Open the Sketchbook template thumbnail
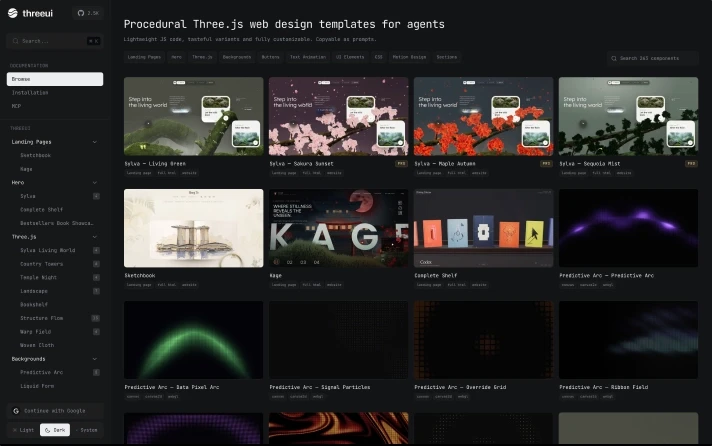The width and height of the screenshot is (712, 446). [193, 228]
